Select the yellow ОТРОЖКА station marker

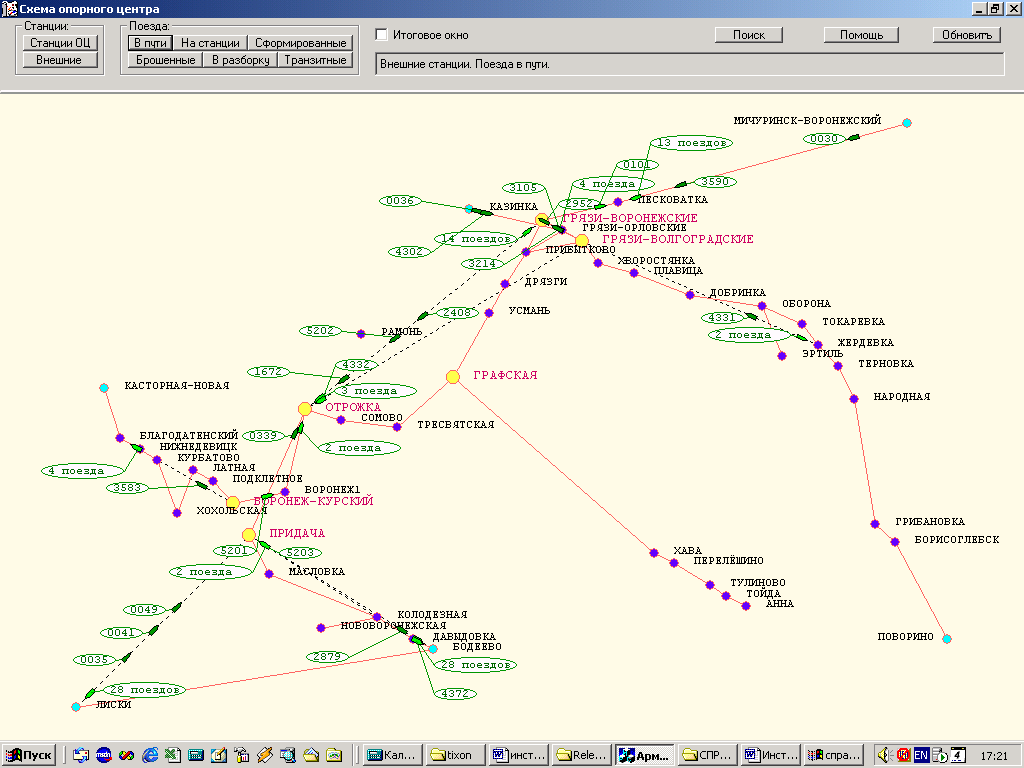pos(305,409)
